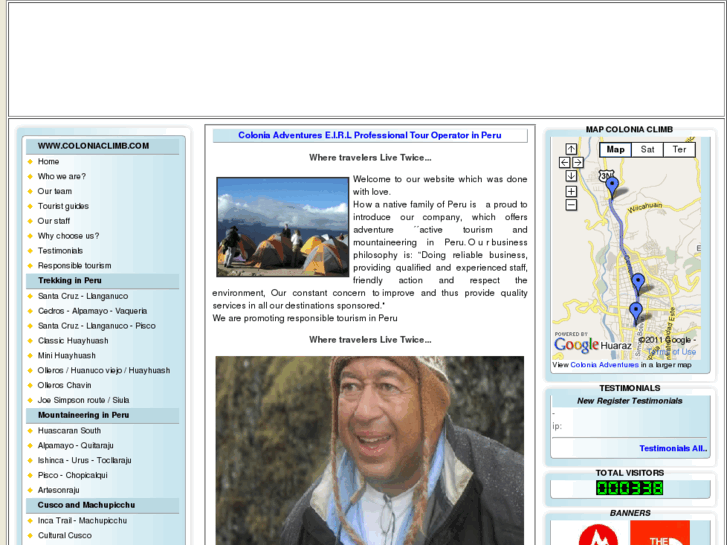Open Pisco - Chopicalqui climb
This screenshot has height=545, width=727.
(x=72, y=475)
